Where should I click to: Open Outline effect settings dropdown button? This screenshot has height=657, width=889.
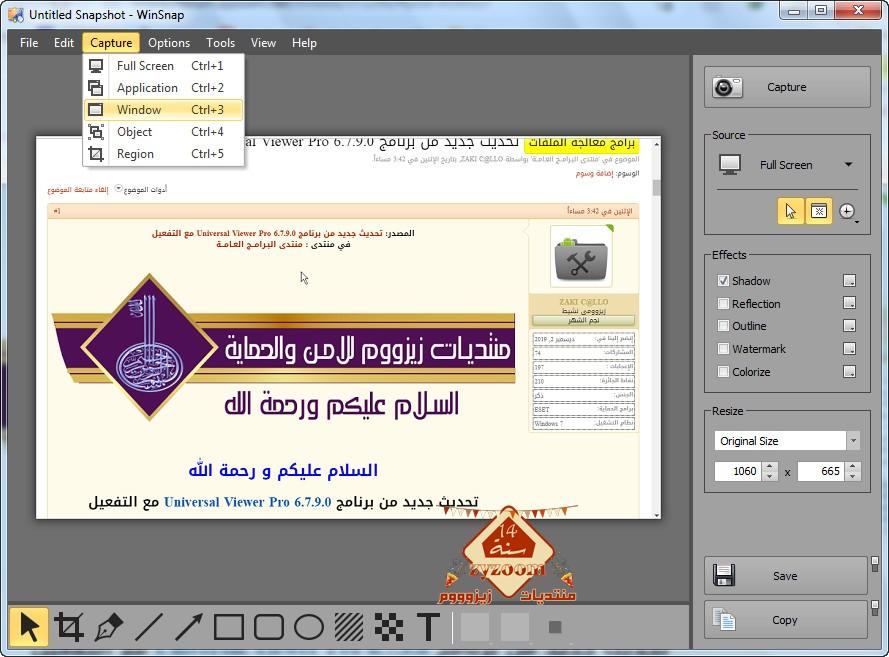pyautogui.click(x=849, y=326)
